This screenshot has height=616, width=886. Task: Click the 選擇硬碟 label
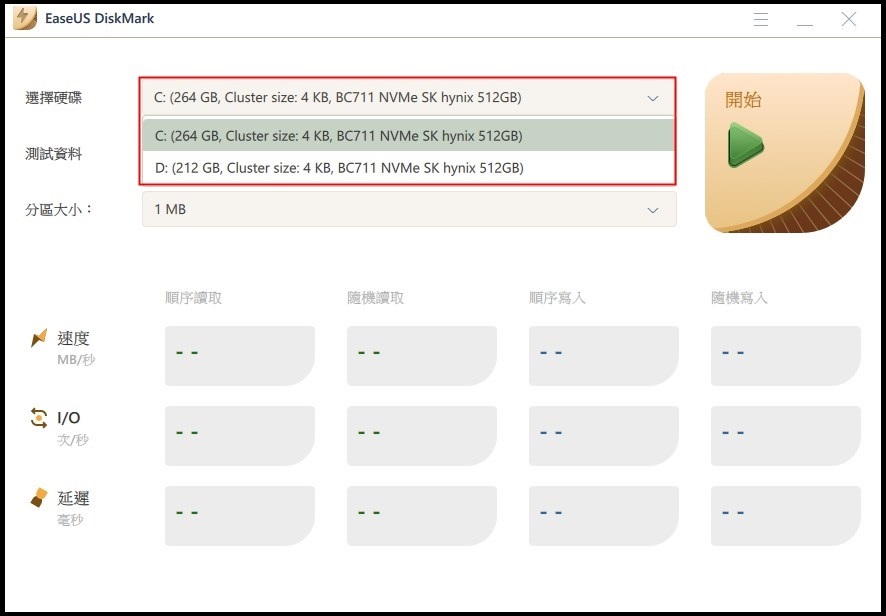point(54,98)
